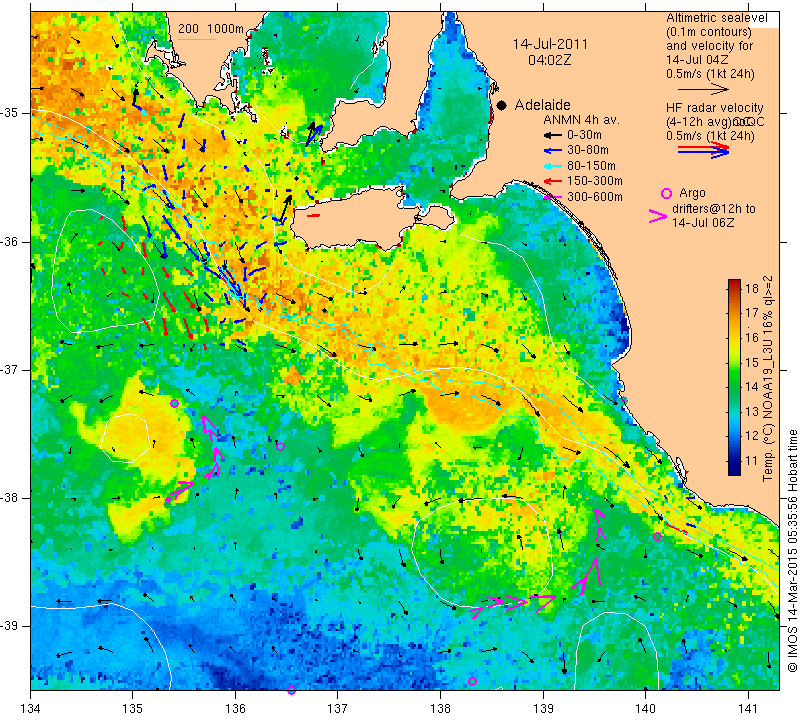Click the temperature color bar
Viewport: 800px width, 720px height.
(x=734, y=377)
